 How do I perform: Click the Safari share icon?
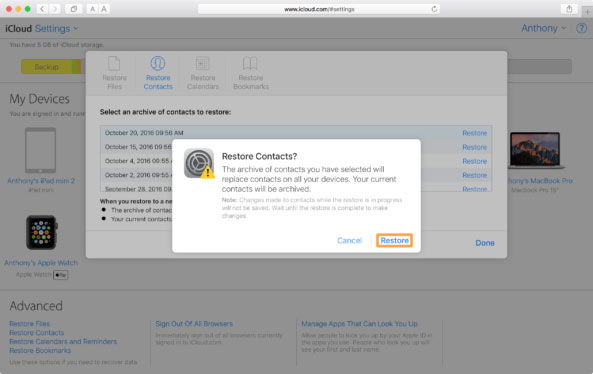click(569, 9)
